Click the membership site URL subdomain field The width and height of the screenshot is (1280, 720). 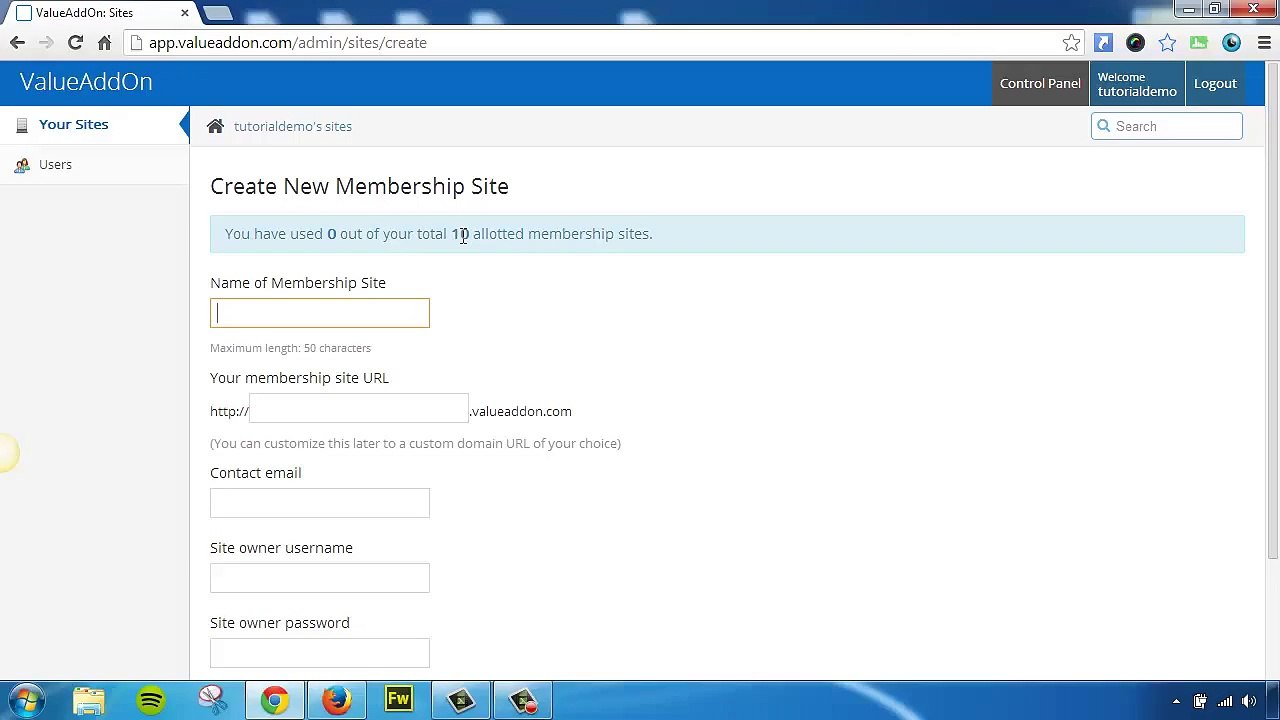(x=359, y=408)
